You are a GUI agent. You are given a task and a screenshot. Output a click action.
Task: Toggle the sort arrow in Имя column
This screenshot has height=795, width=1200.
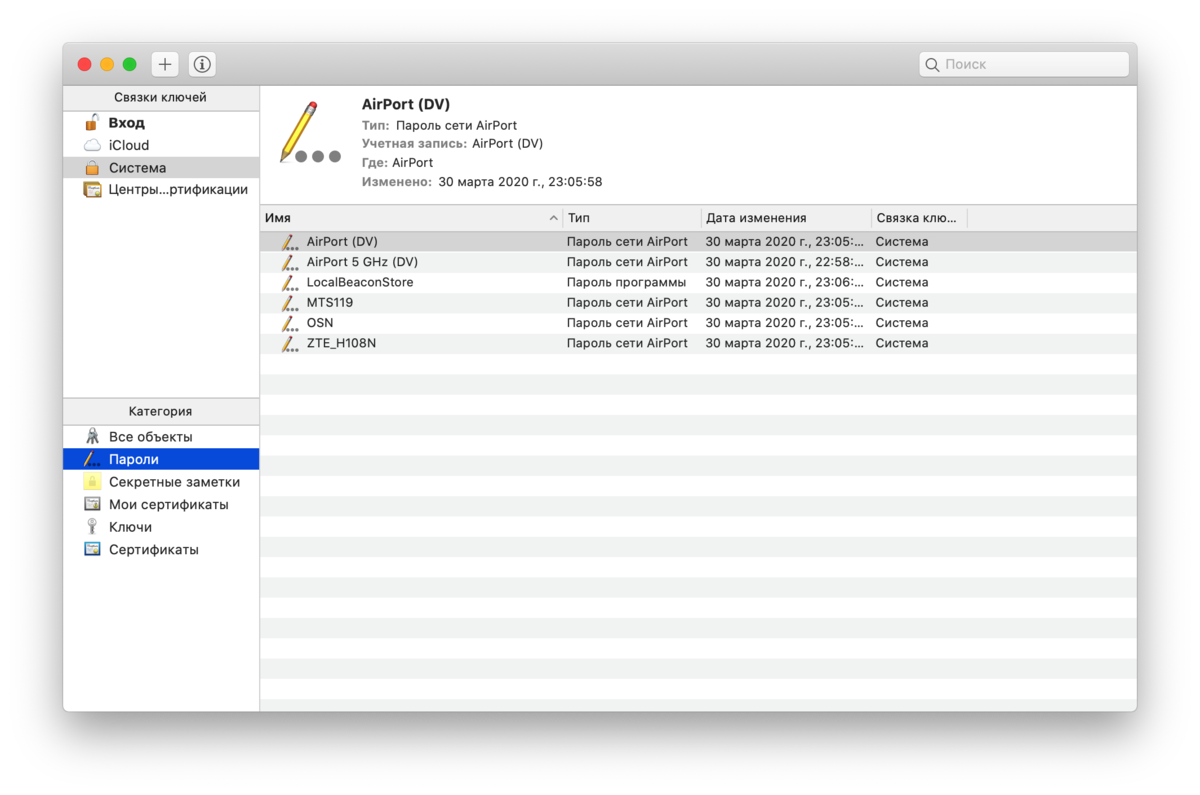pos(553,218)
